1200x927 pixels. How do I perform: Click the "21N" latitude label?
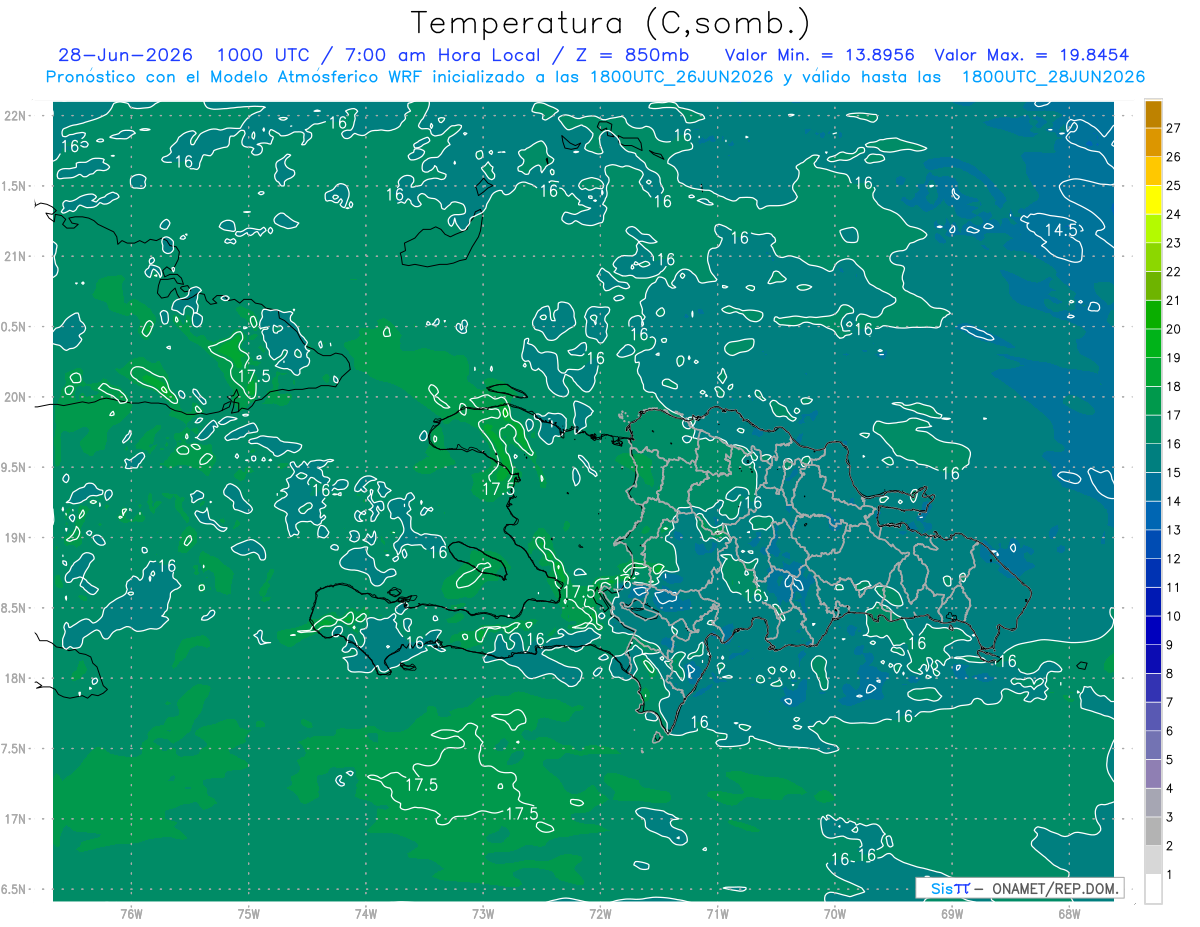click(x=16, y=256)
